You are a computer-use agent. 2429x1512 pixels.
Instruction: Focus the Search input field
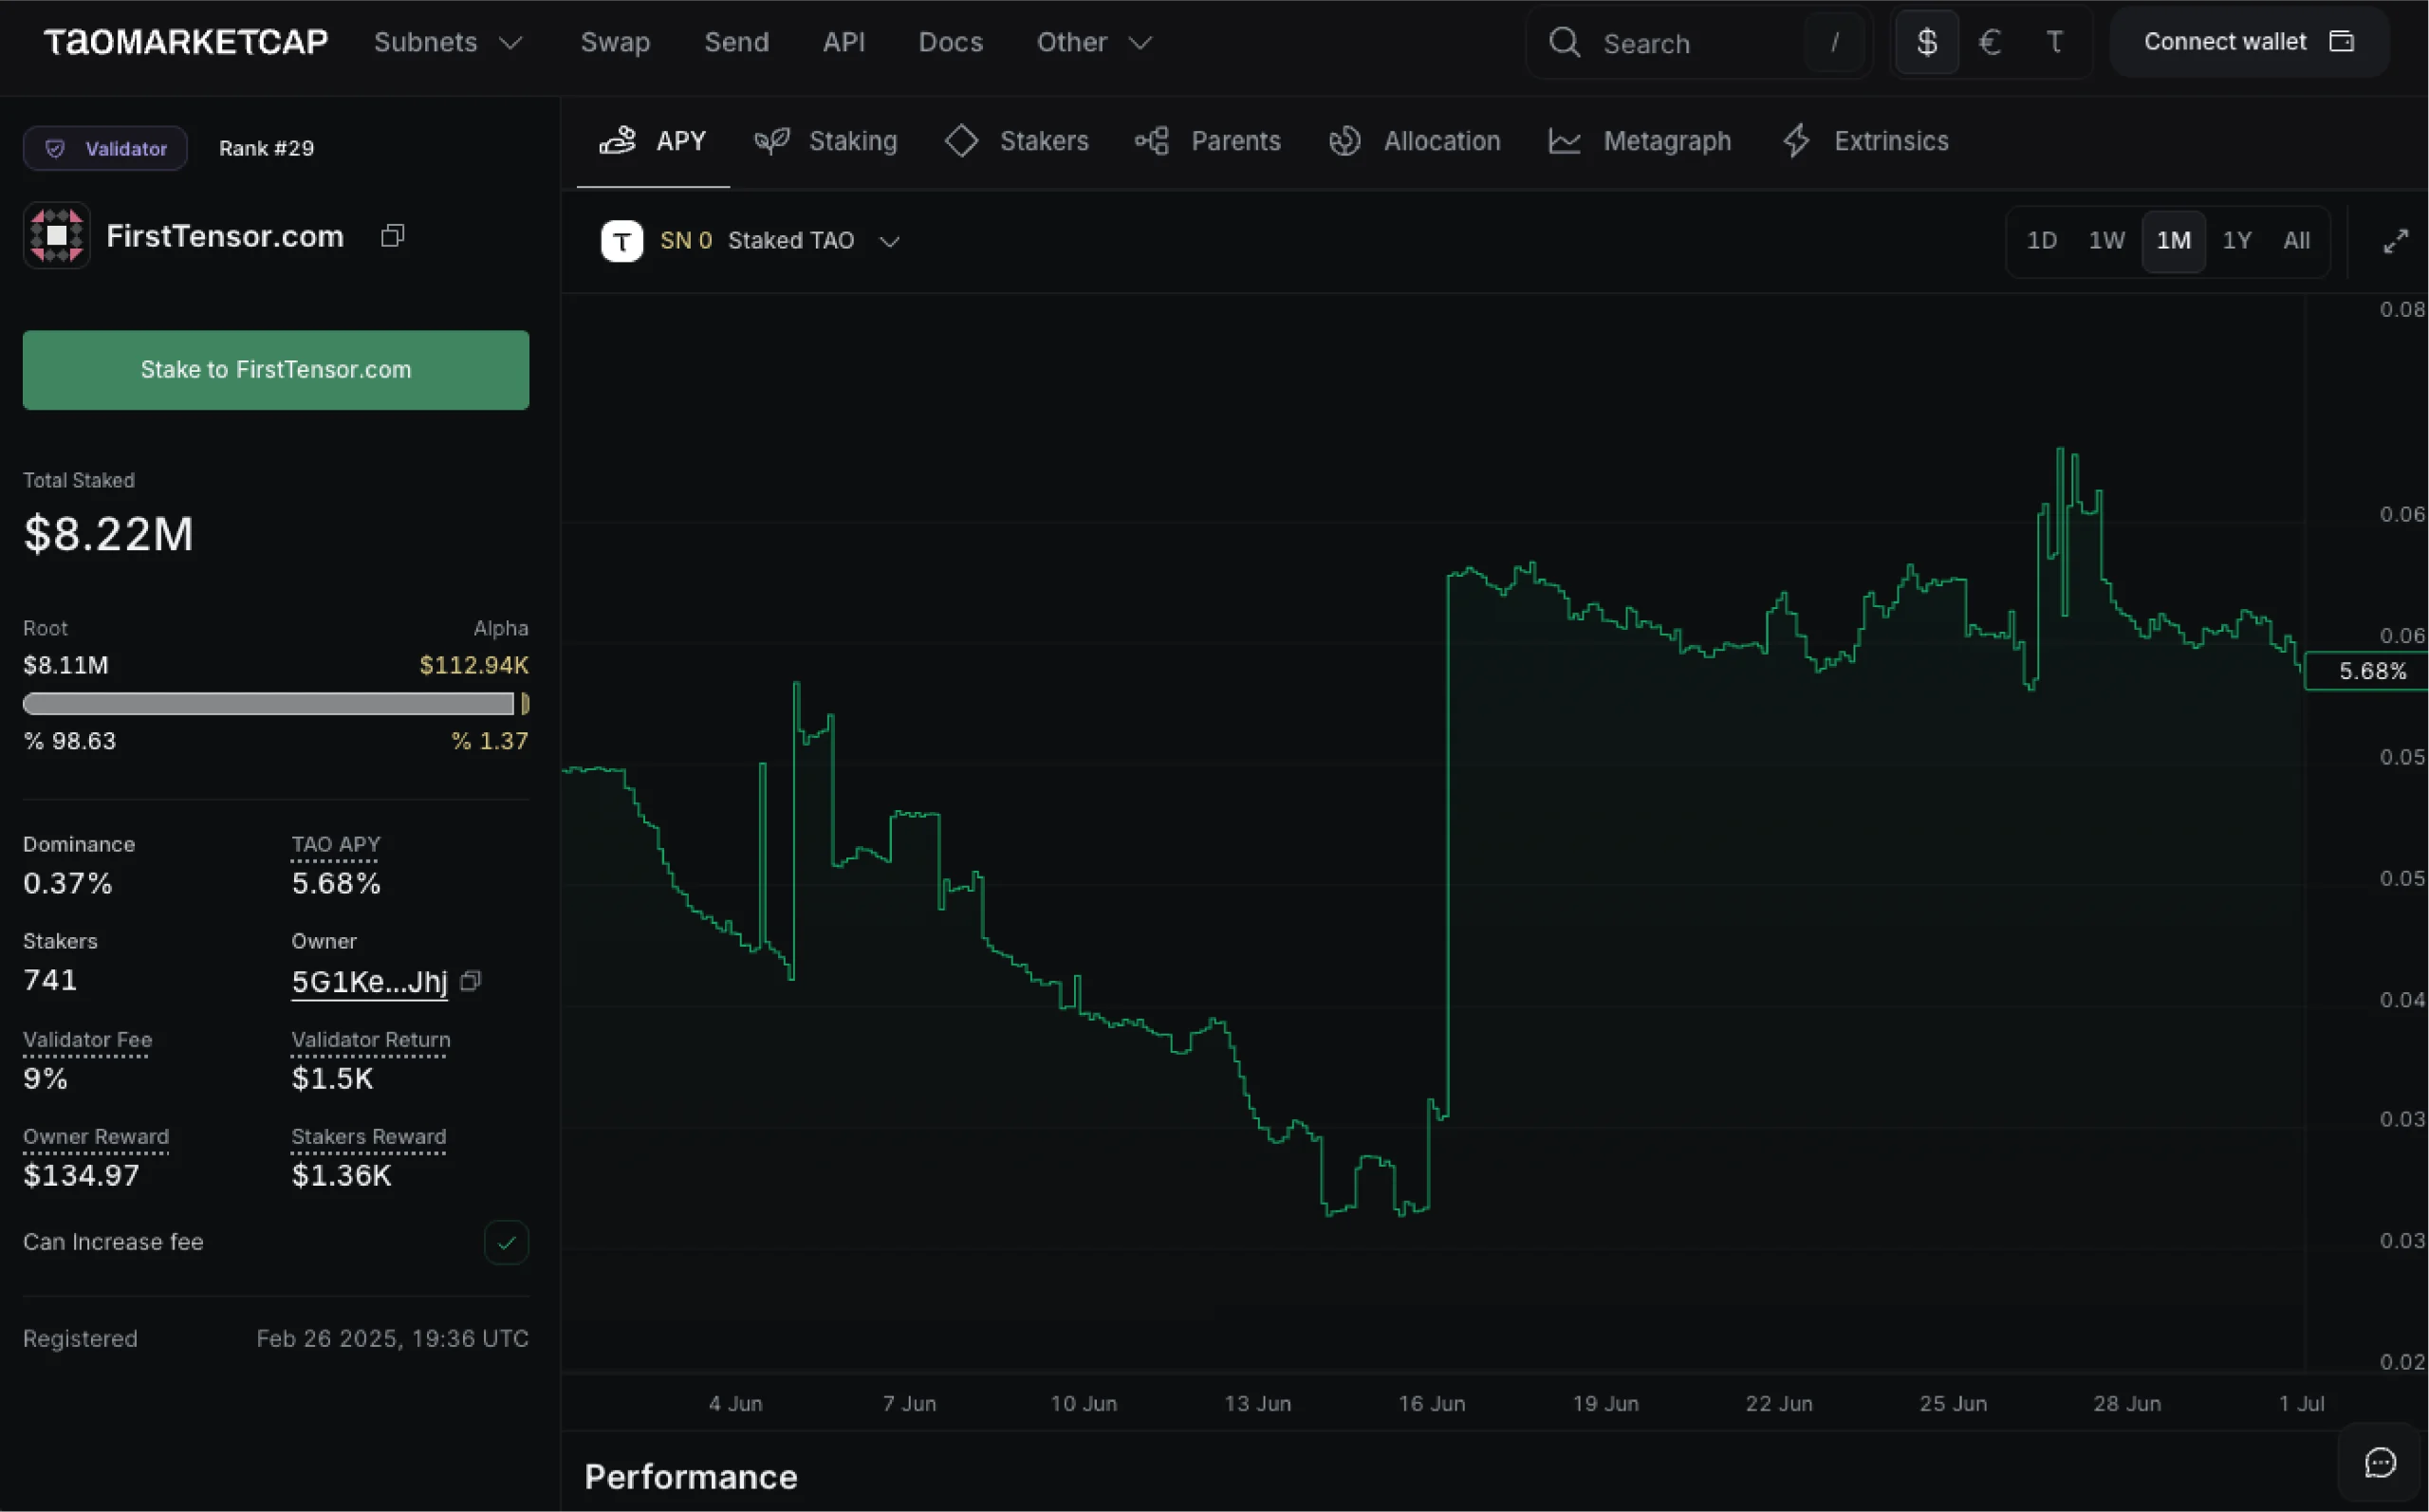coord(1698,43)
